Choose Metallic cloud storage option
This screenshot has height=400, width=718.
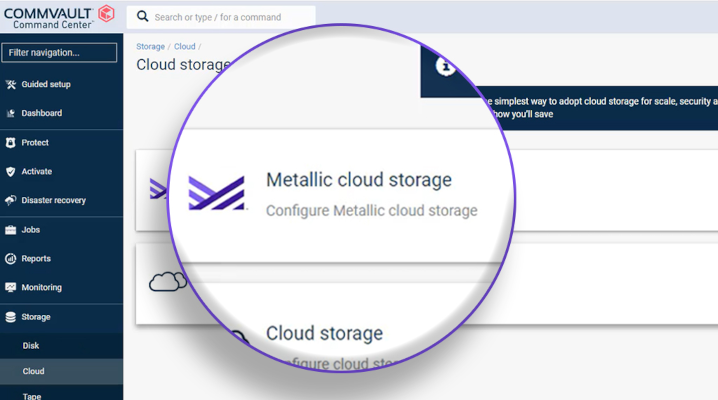(359, 180)
